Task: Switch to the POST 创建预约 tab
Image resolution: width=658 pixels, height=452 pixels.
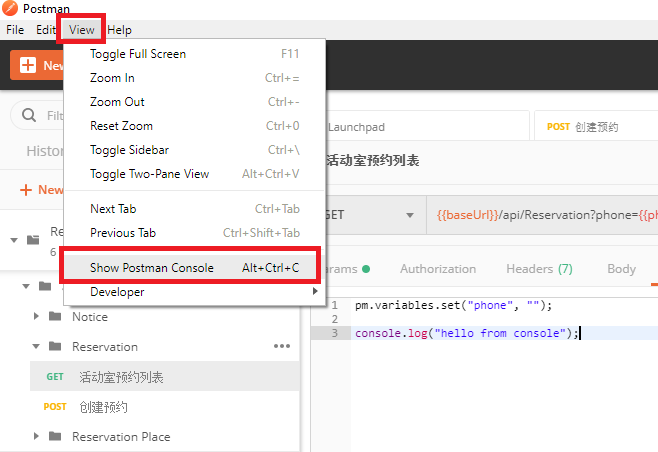Action: pyautogui.click(x=596, y=126)
